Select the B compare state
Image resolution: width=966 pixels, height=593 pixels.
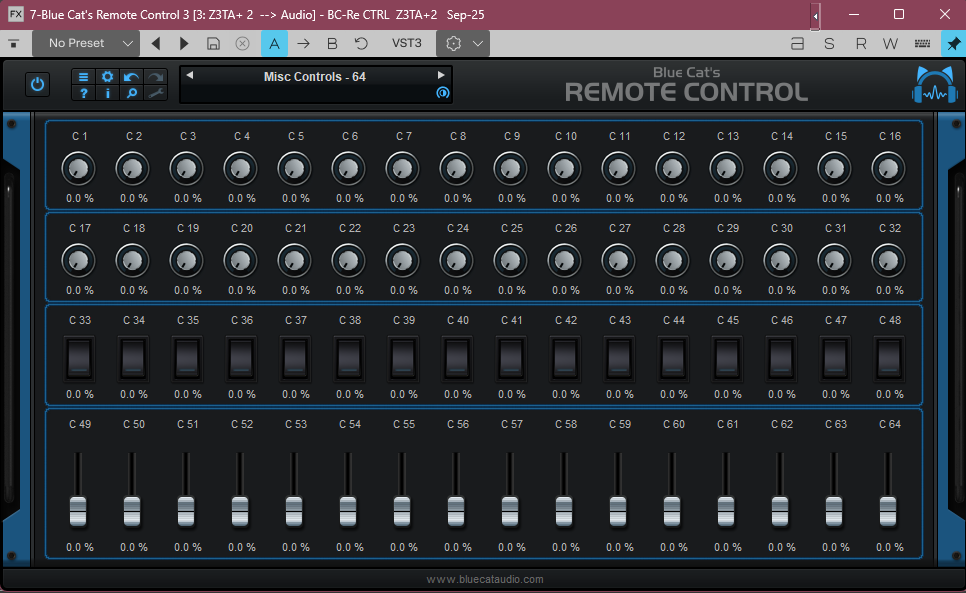[x=332, y=43]
